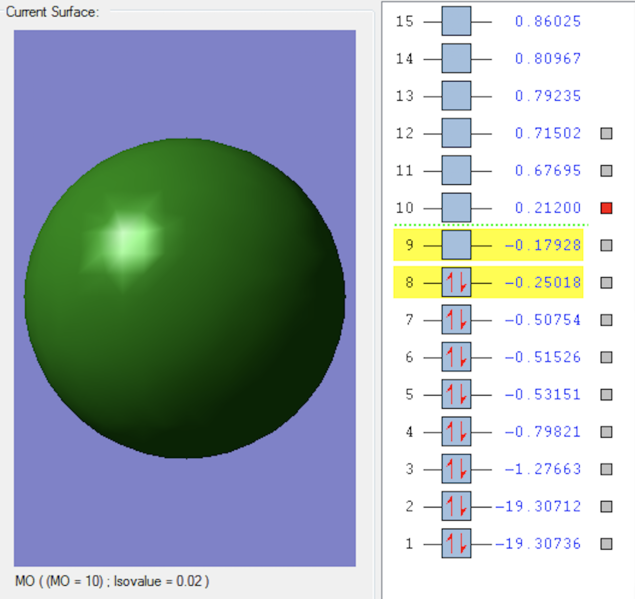Click the MO = 10 Isovalue caption

(112, 581)
